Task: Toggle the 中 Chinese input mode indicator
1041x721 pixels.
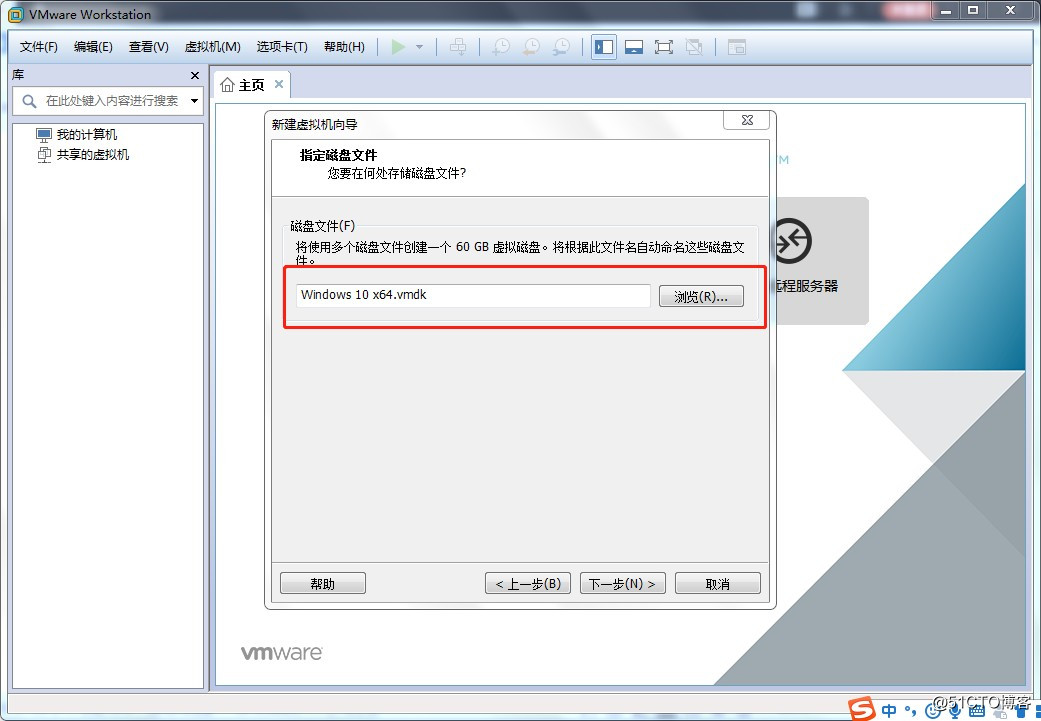Action: click(x=890, y=710)
